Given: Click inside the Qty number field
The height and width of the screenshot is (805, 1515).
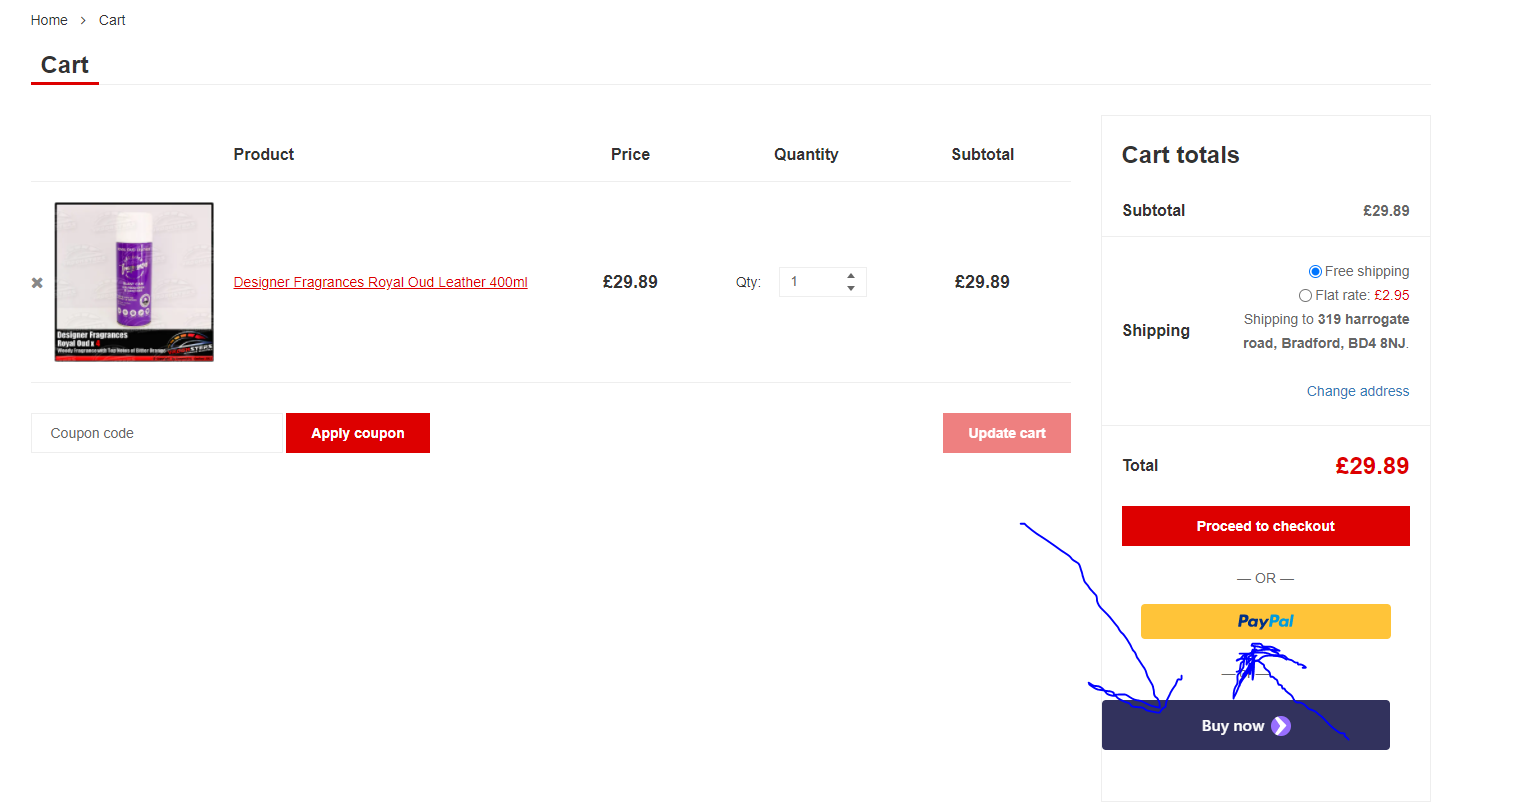Looking at the screenshot, I should point(812,282).
